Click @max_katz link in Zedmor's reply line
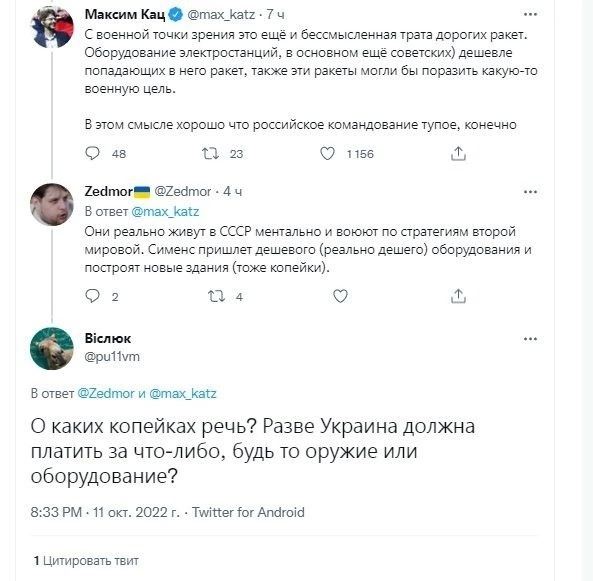This screenshot has width=593, height=581. coord(165,211)
